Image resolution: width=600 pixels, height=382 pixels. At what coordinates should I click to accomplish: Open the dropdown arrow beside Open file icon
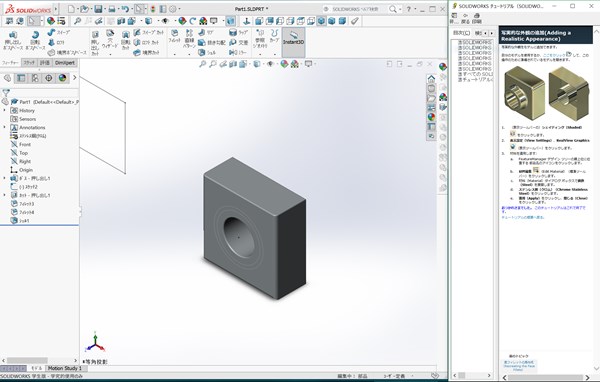tap(91, 9)
